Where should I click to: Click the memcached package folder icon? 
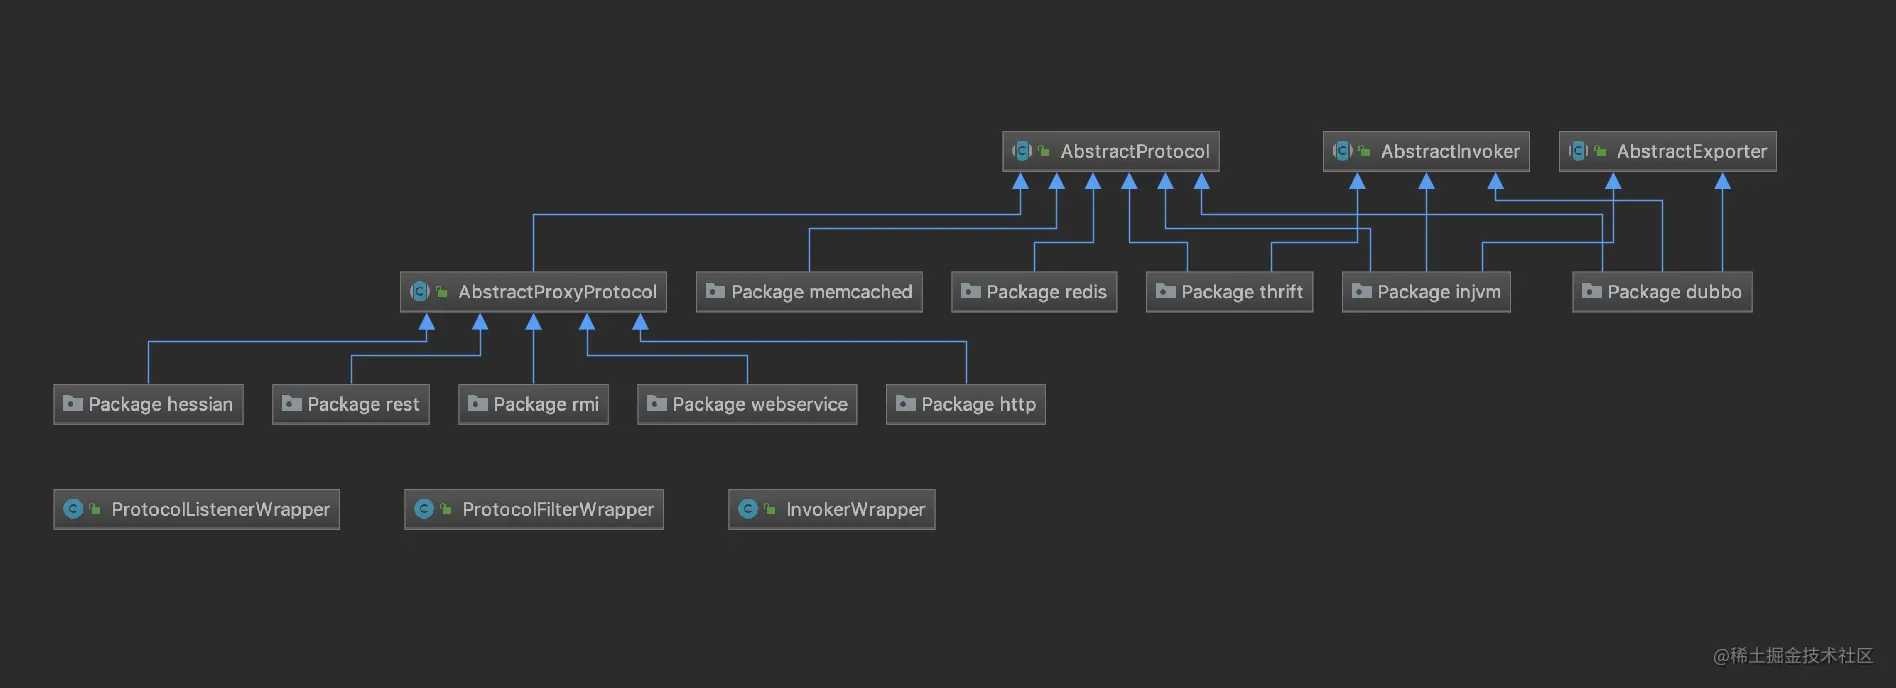click(715, 291)
